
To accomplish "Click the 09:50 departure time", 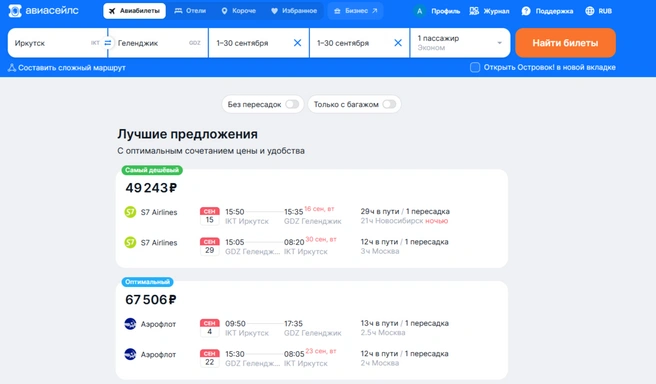I will tap(235, 323).
